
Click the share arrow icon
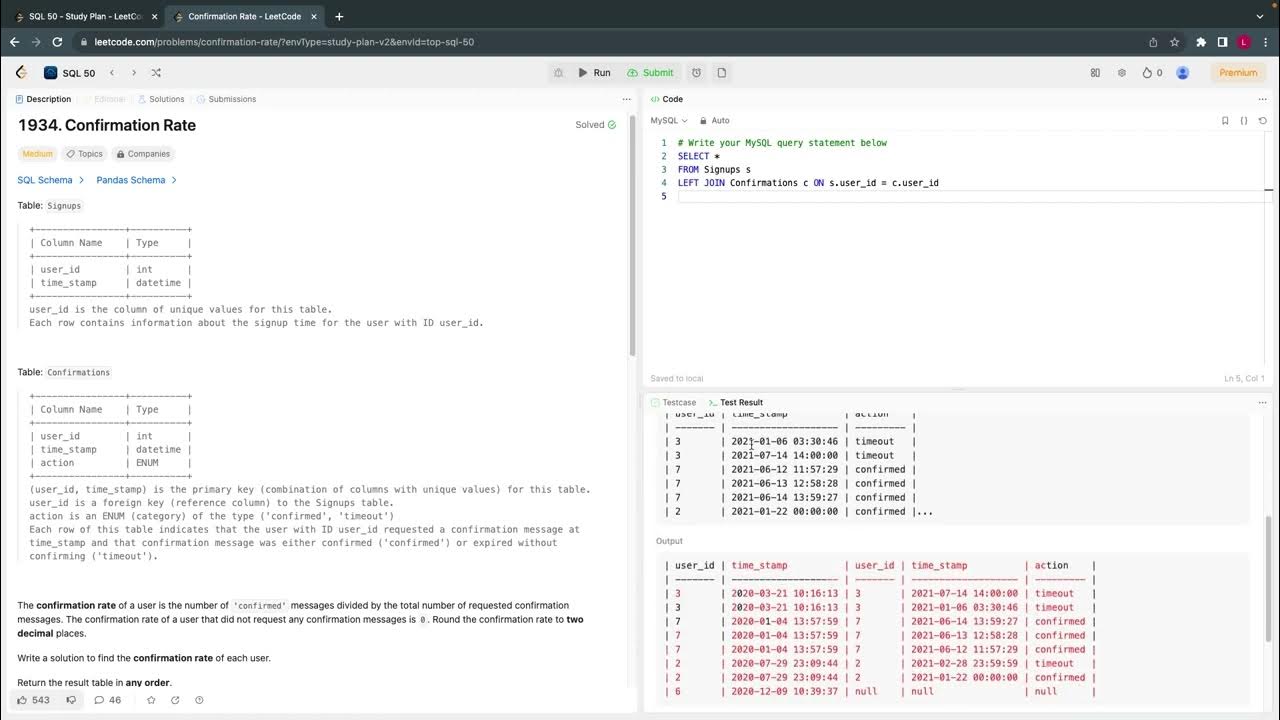point(175,700)
